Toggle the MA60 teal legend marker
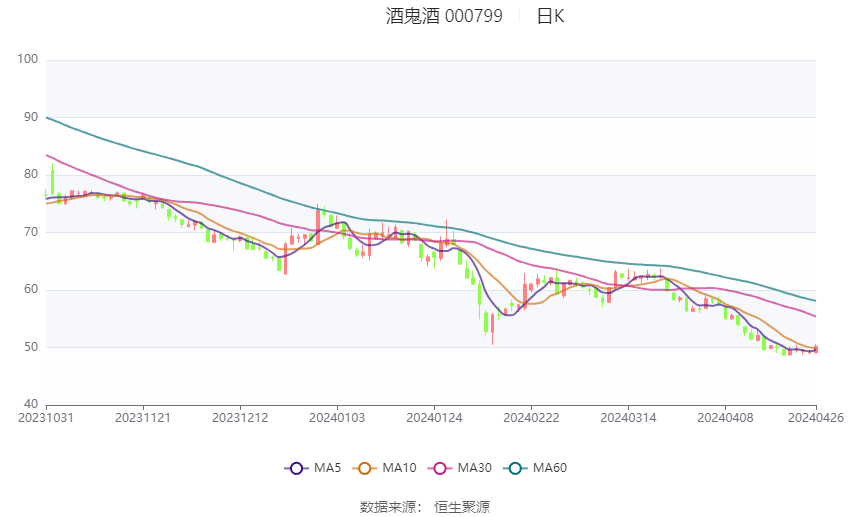 [x=515, y=468]
